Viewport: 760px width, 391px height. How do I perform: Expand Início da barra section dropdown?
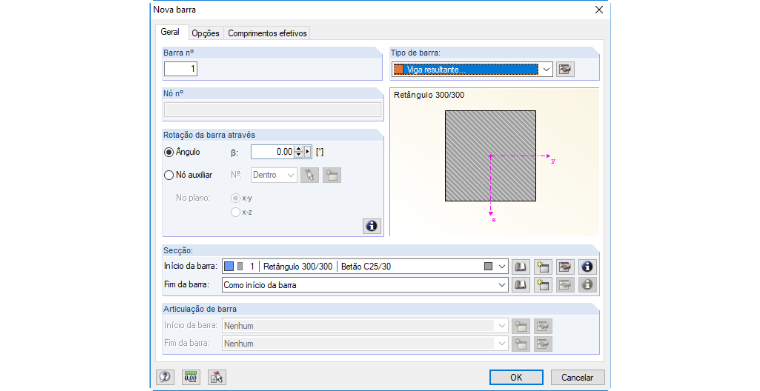coord(502,266)
